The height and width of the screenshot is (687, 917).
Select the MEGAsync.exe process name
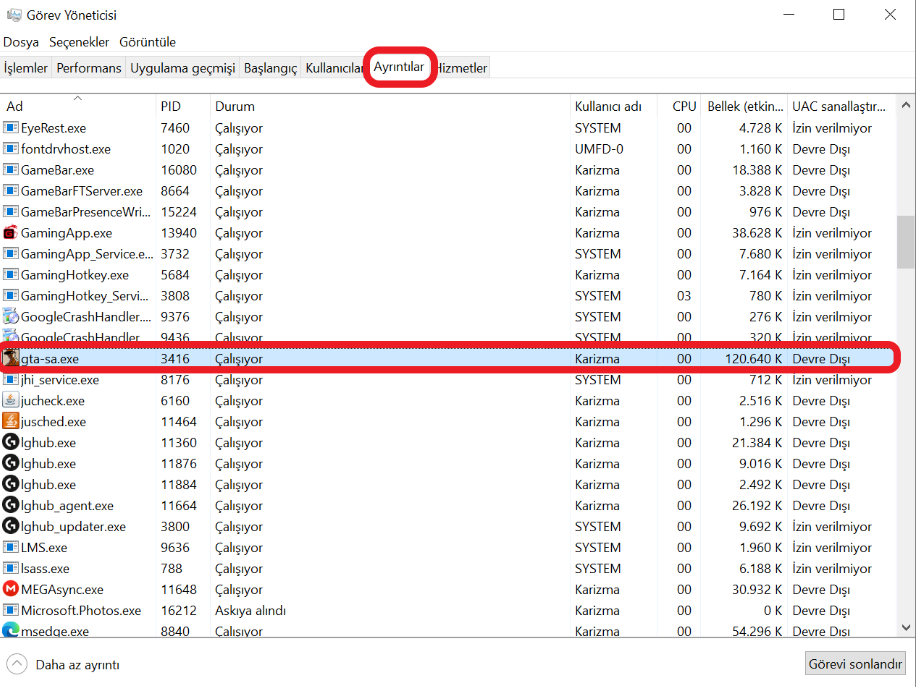tap(62, 589)
